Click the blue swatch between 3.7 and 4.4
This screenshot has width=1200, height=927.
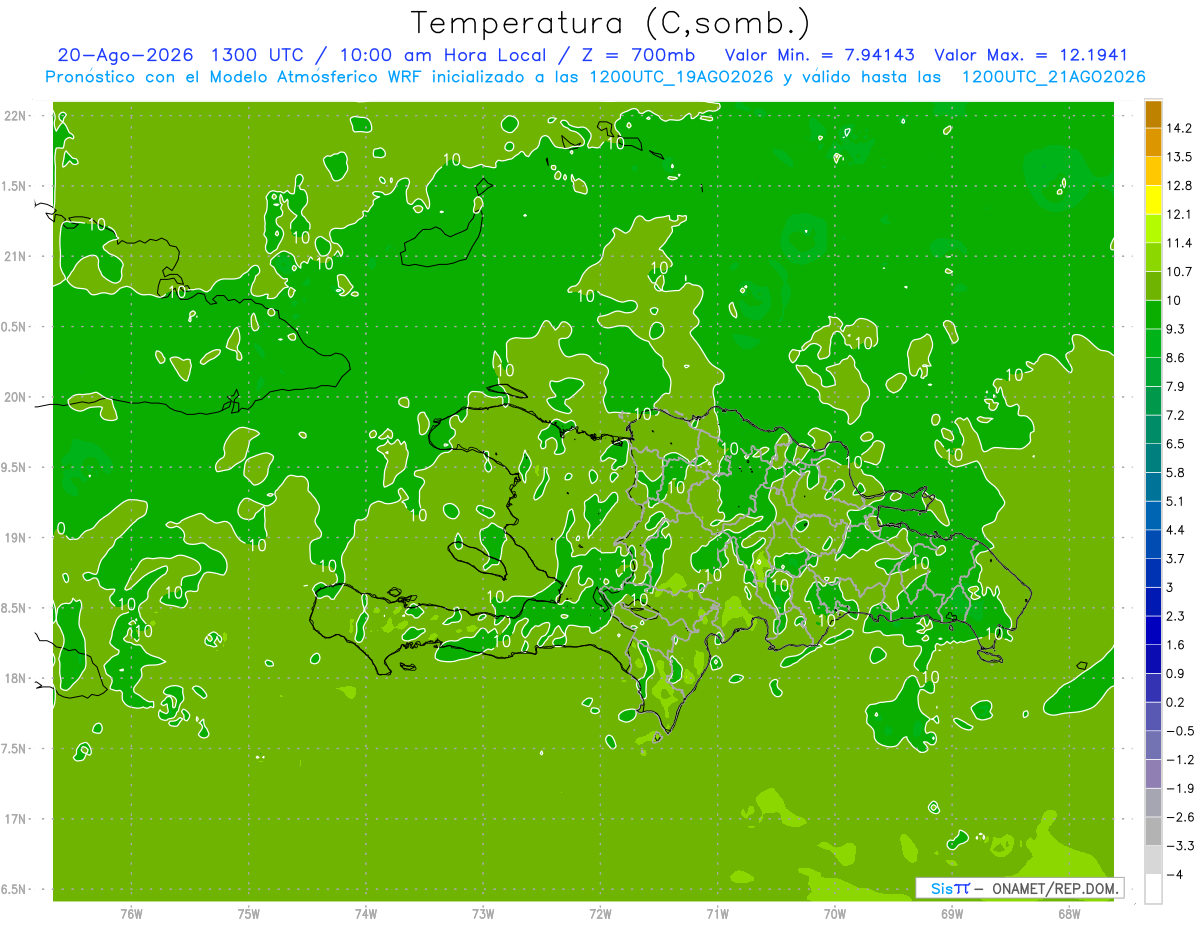coord(1153,544)
